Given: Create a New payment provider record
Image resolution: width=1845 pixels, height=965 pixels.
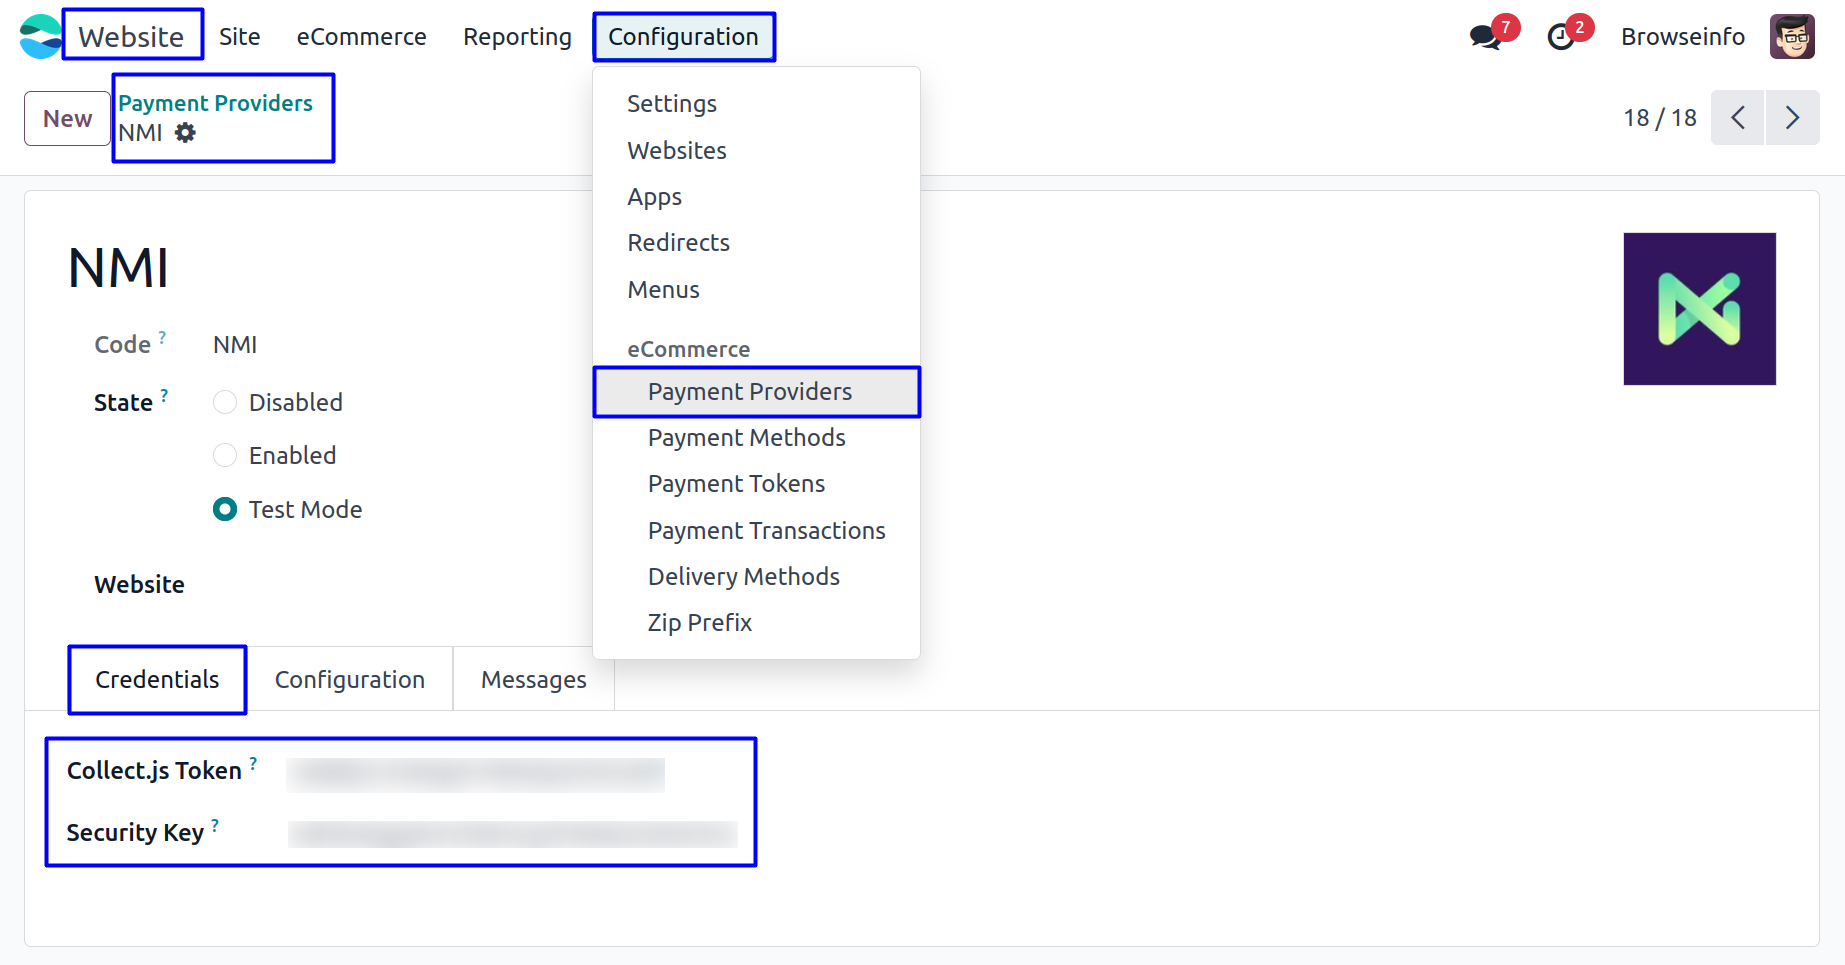Looking at the screenshot, I should [x=67, y=119].
